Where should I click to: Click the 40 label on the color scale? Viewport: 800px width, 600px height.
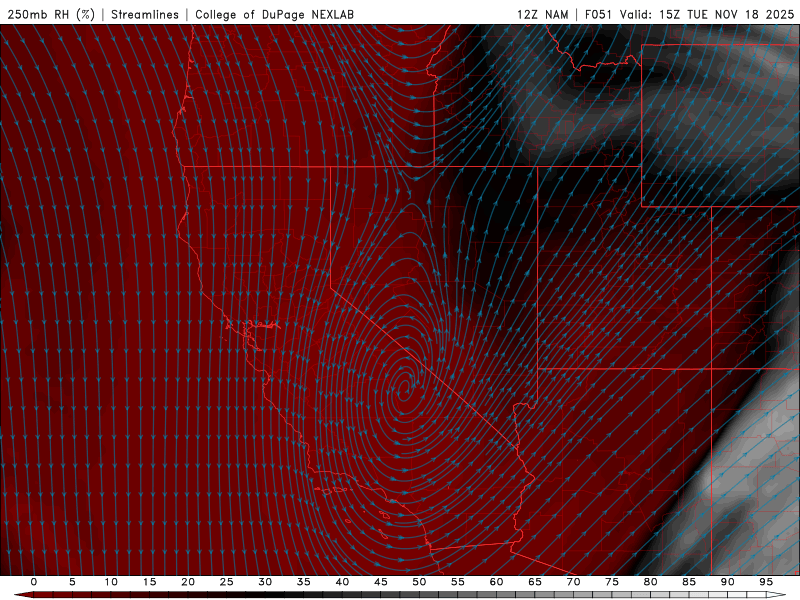pyautogui.click(x=342, y=582)
